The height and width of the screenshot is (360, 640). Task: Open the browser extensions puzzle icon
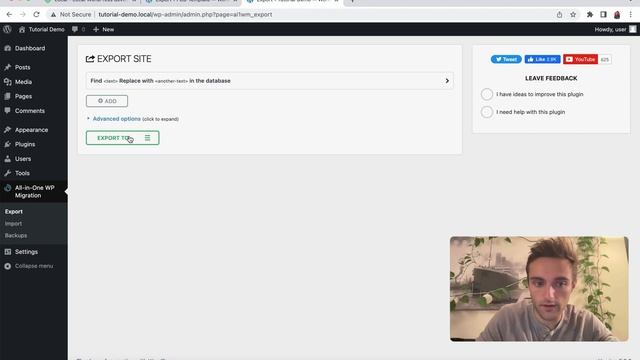tap(590, 14)
